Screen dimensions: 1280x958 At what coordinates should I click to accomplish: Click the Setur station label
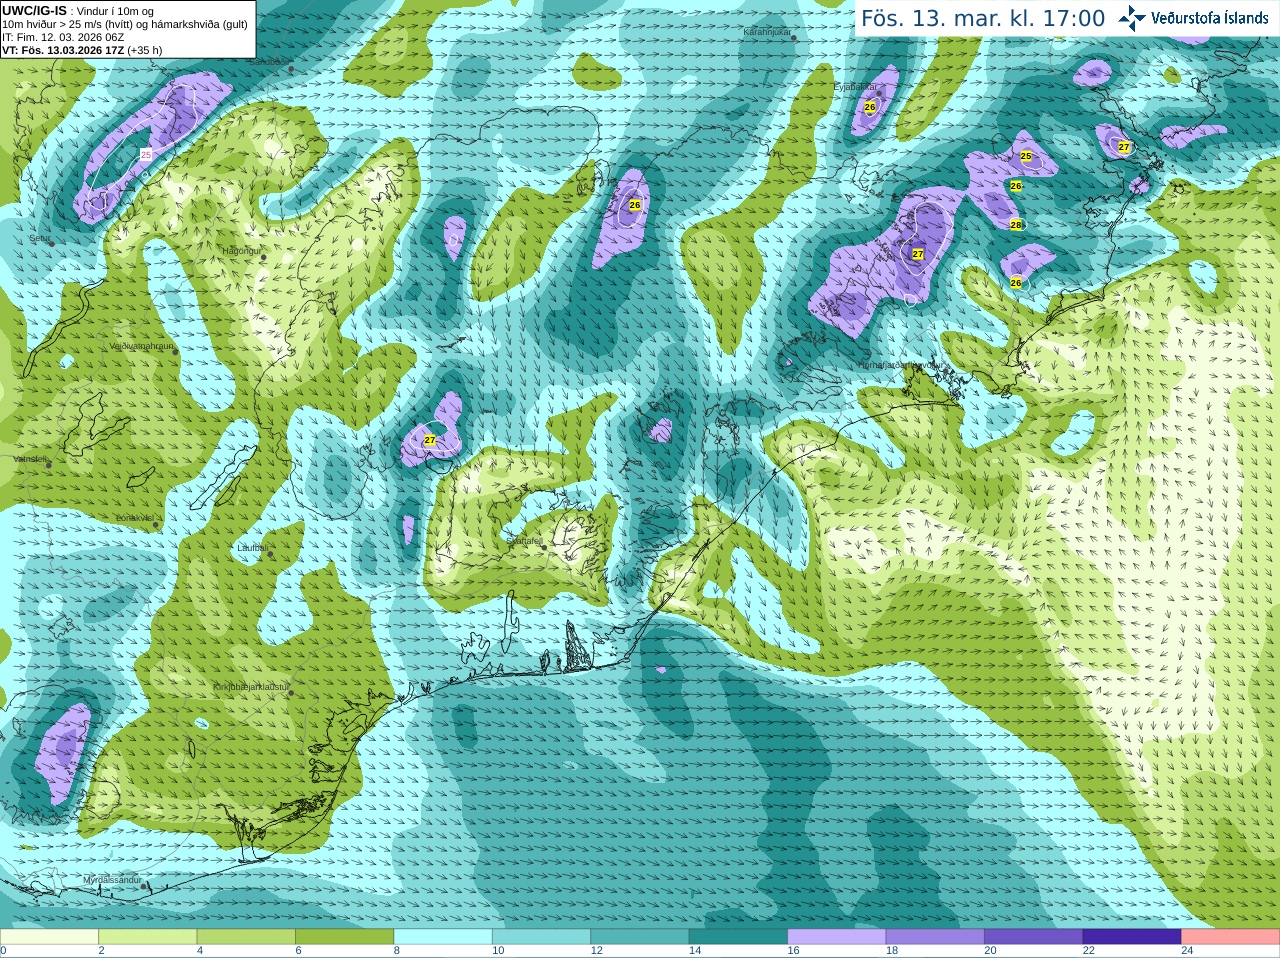click(40, 238)
